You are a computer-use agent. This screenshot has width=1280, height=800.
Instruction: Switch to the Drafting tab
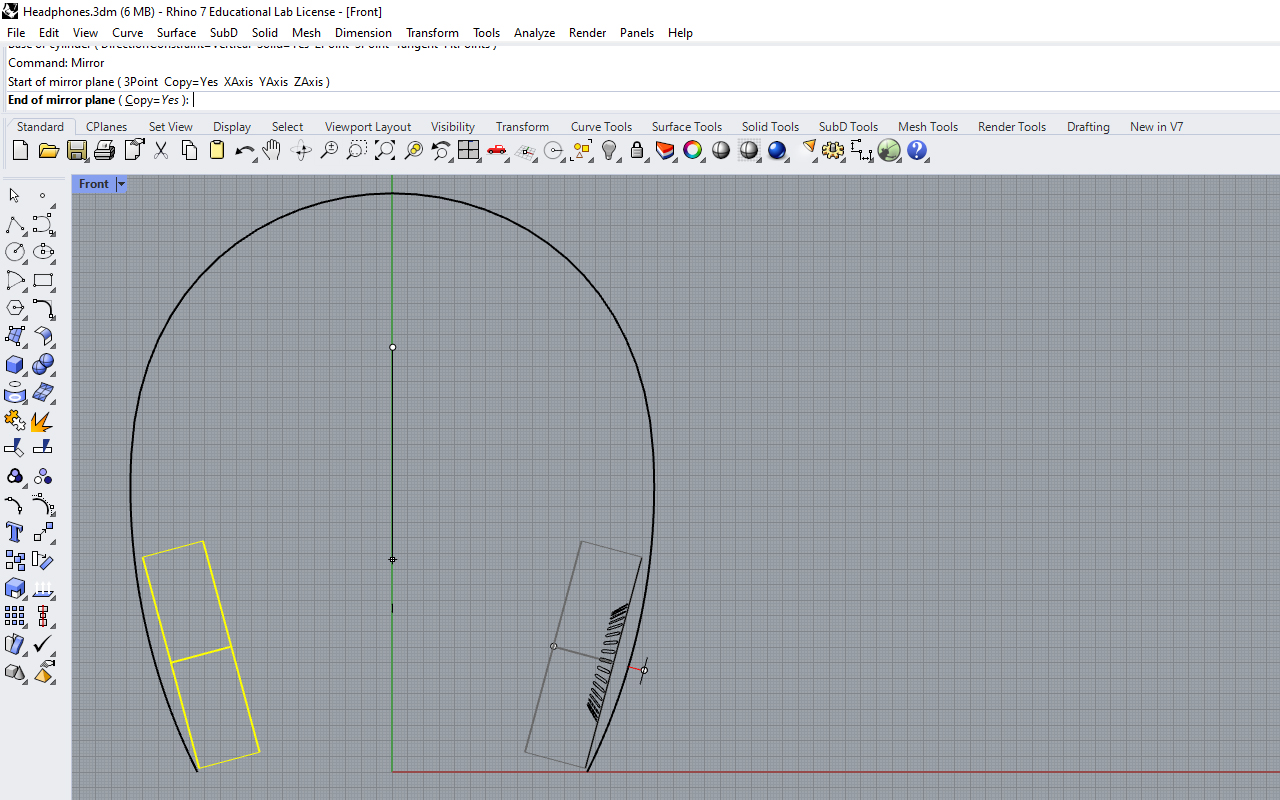coord(1088,127)
